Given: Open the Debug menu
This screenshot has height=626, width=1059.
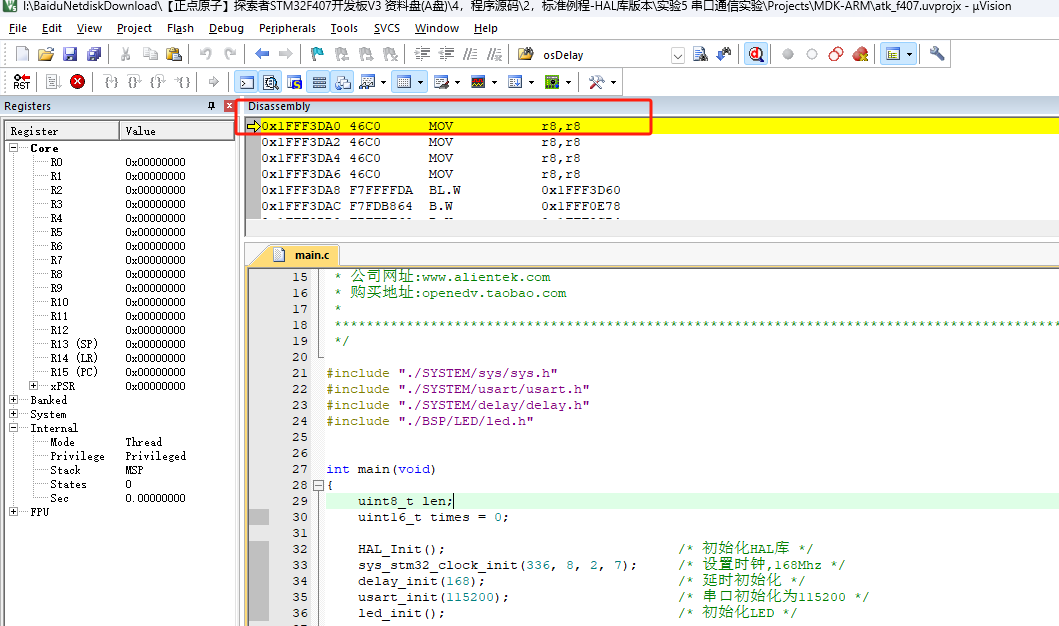Looking at the screenshot, I should [226, 28].
